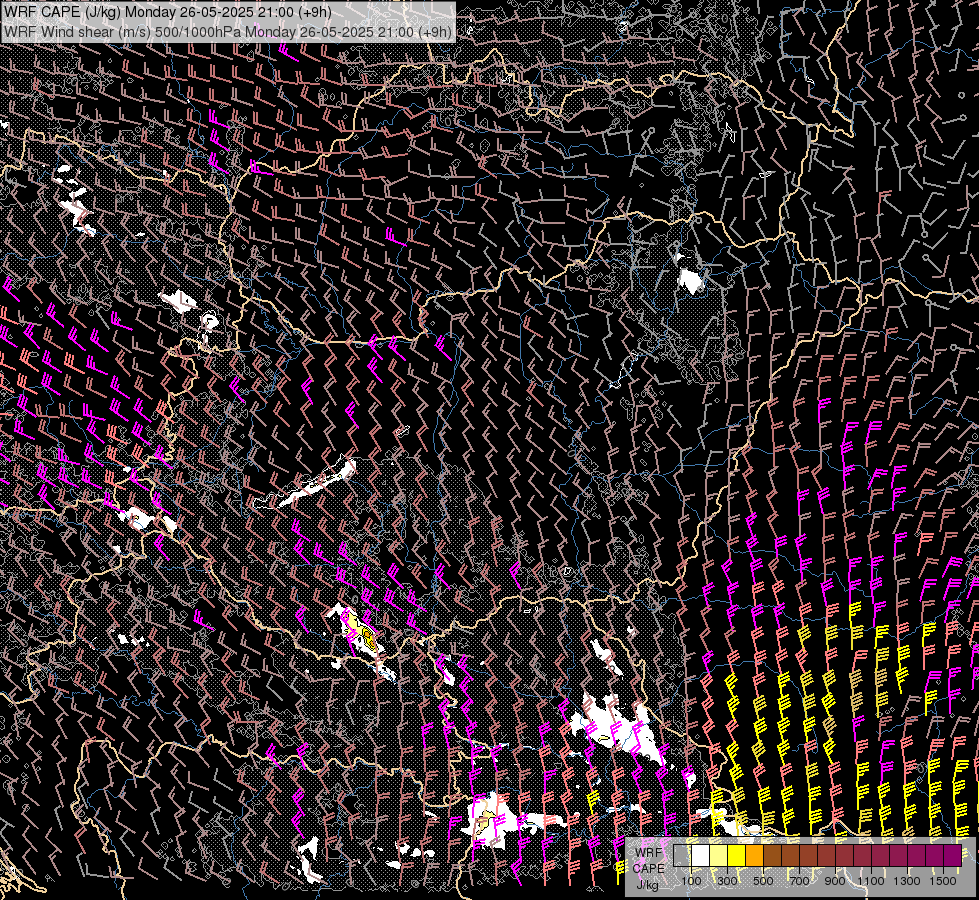Image resolution: width=979 pixels, height=900 pixels.
Task: Click the 'J/kg' unit label in legend
Action: coord(647,885)
